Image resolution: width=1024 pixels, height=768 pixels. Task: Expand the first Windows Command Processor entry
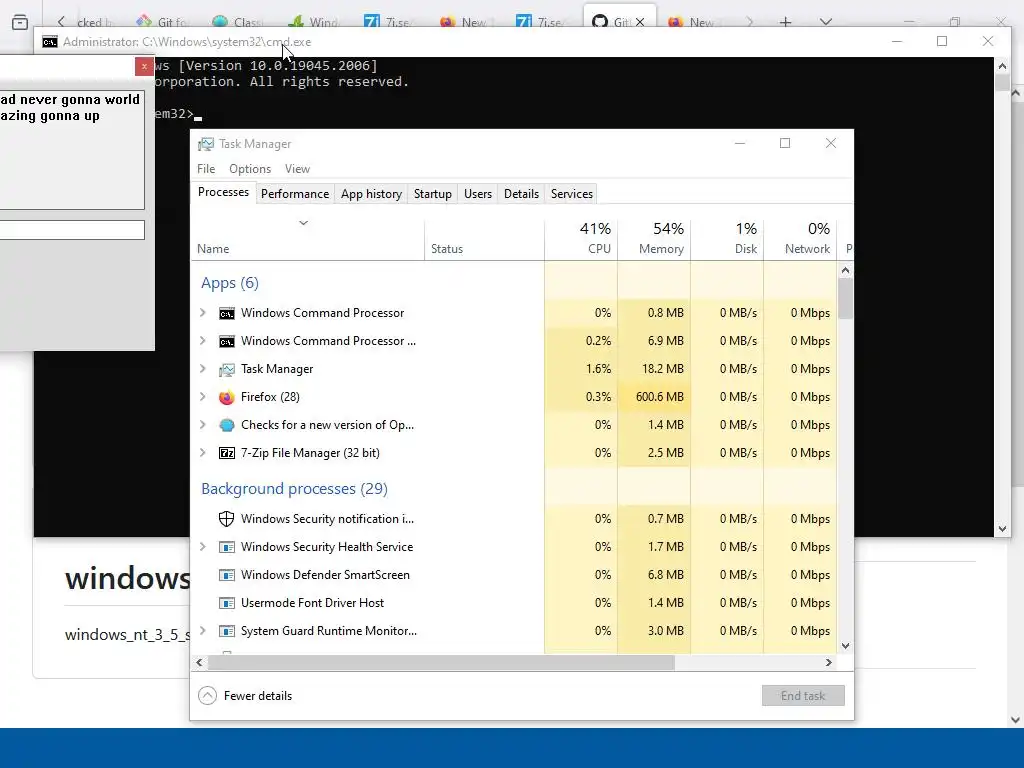click(x=202, y=313)
